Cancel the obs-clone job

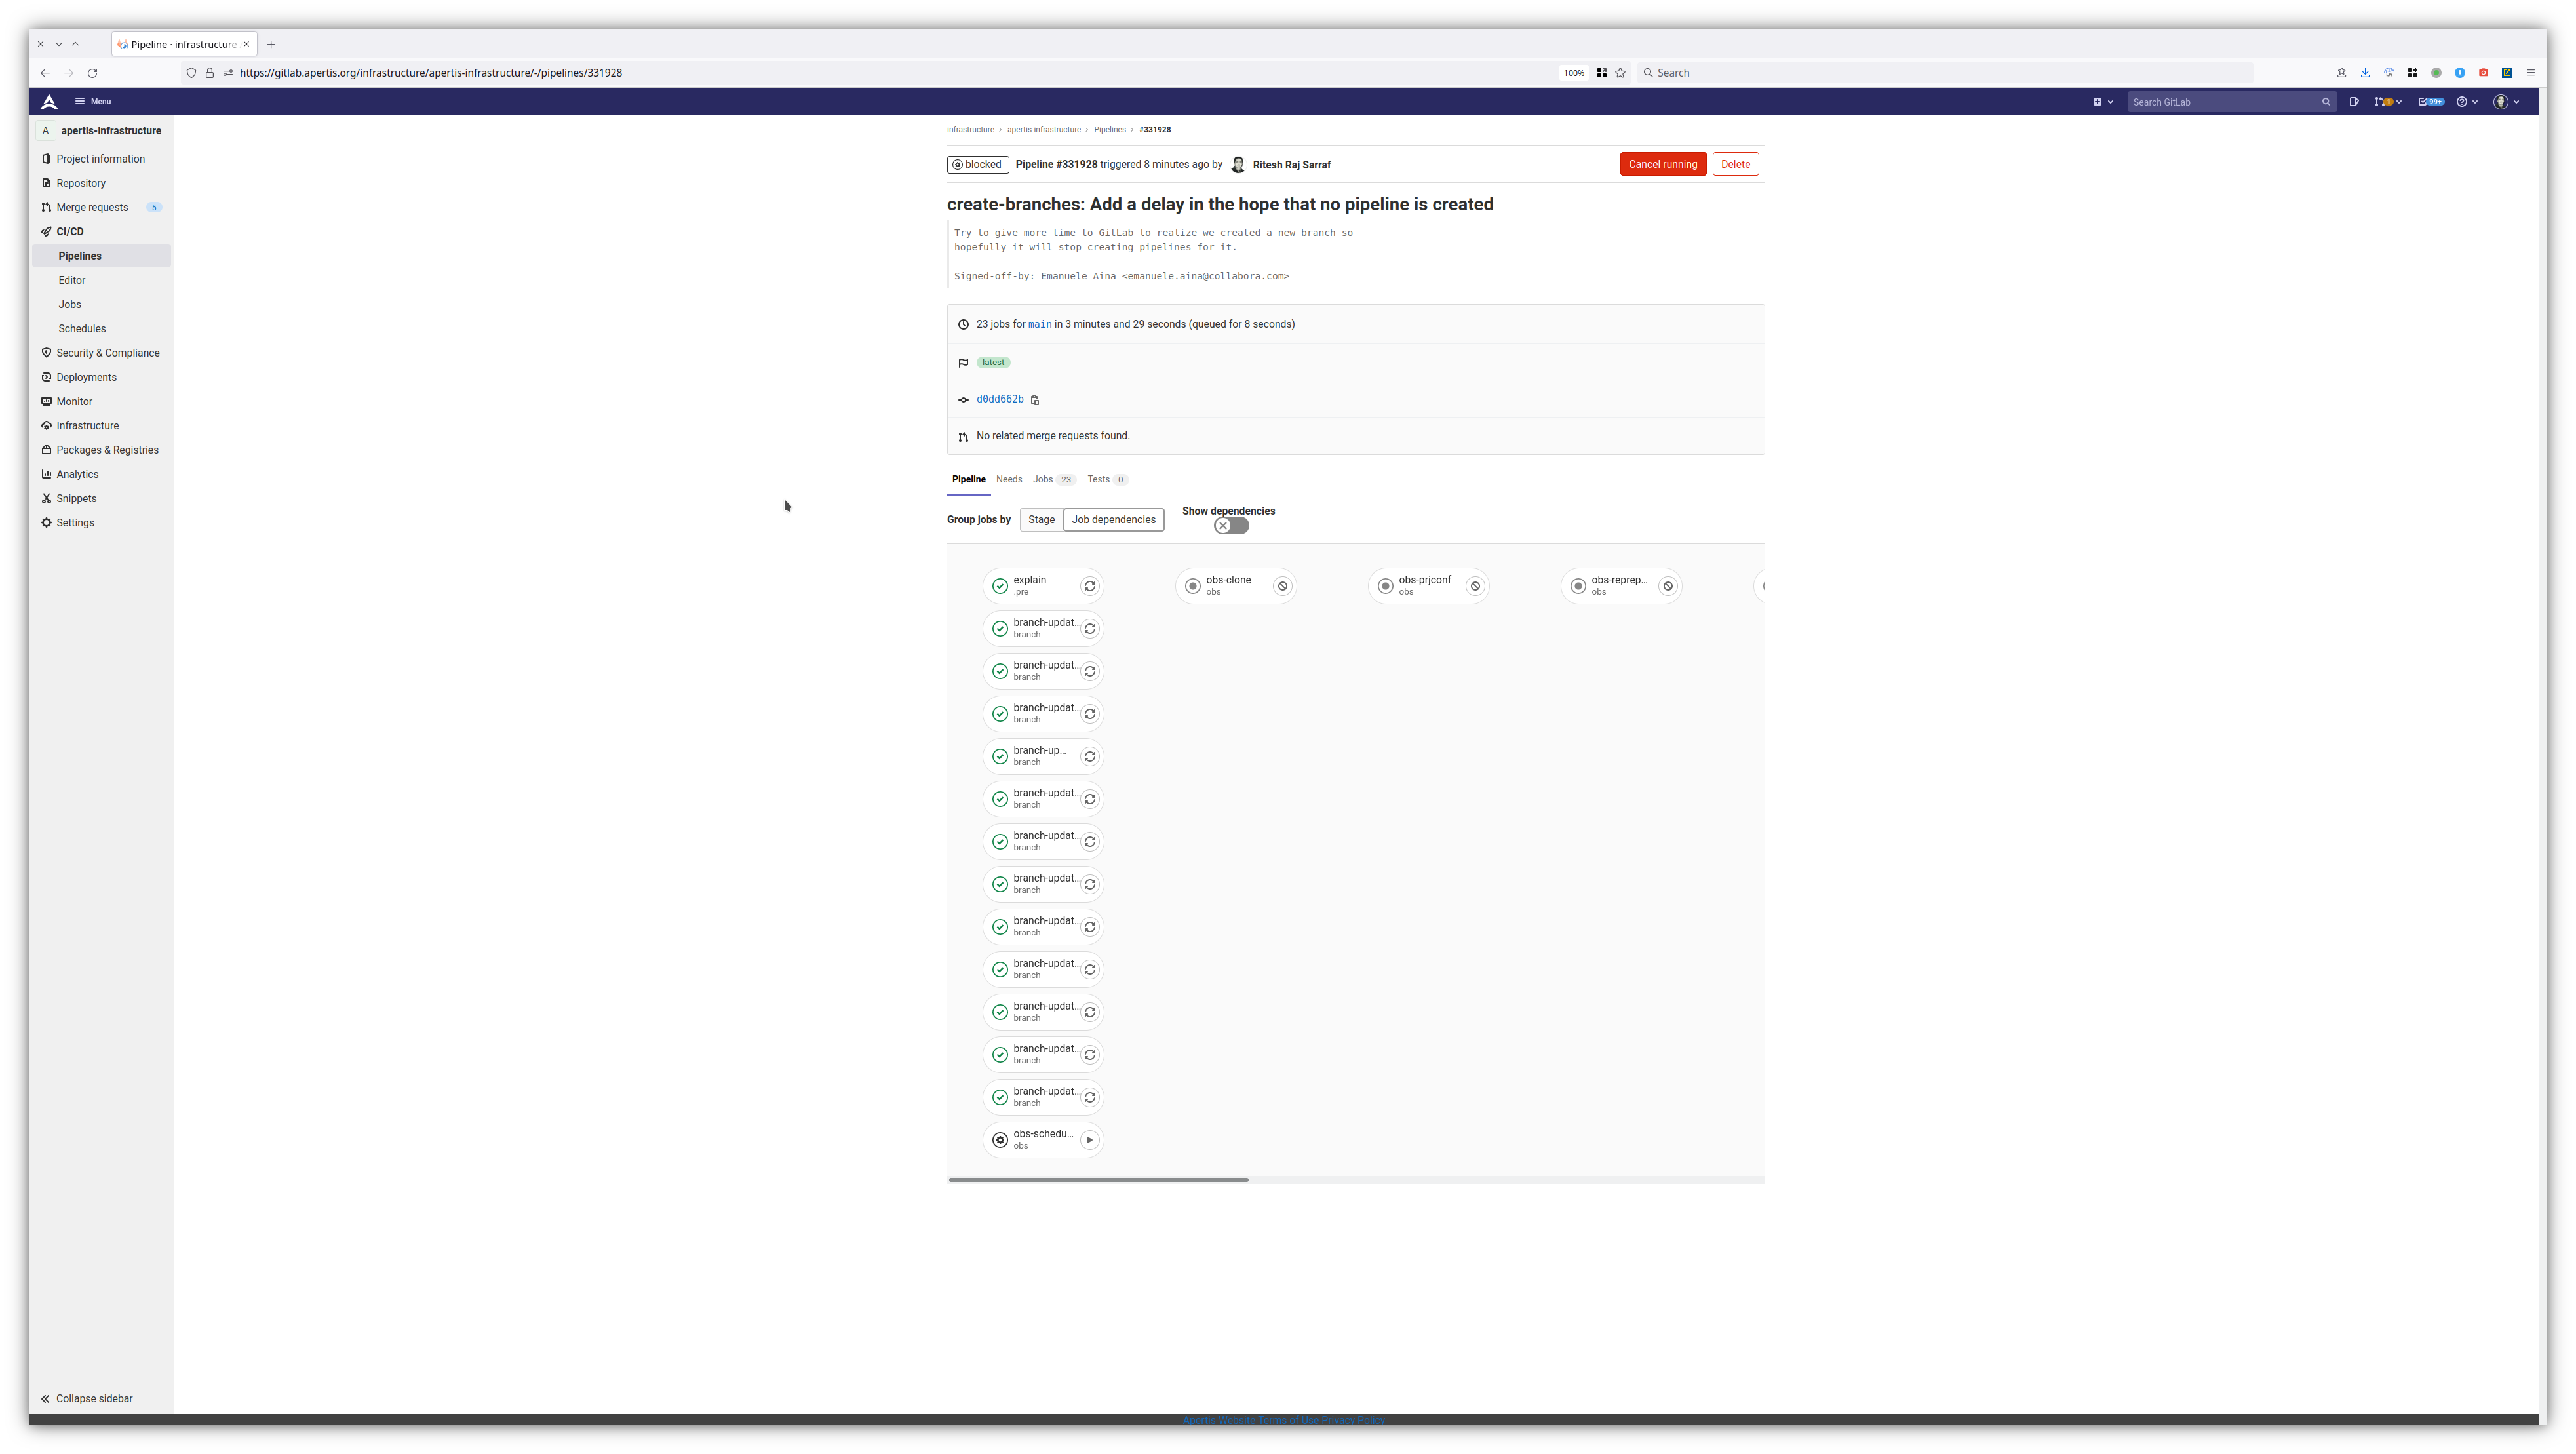[1282, 586]
